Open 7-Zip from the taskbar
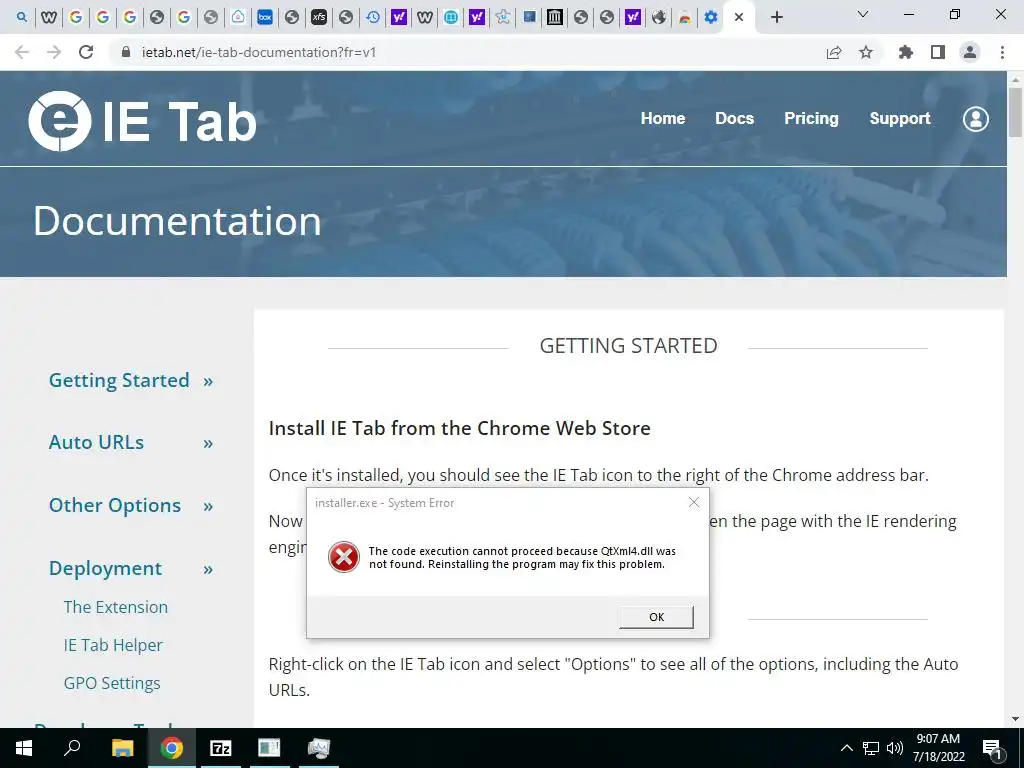Image resolution: width=1024 pixels, height=768 pixels. [221, 748]
